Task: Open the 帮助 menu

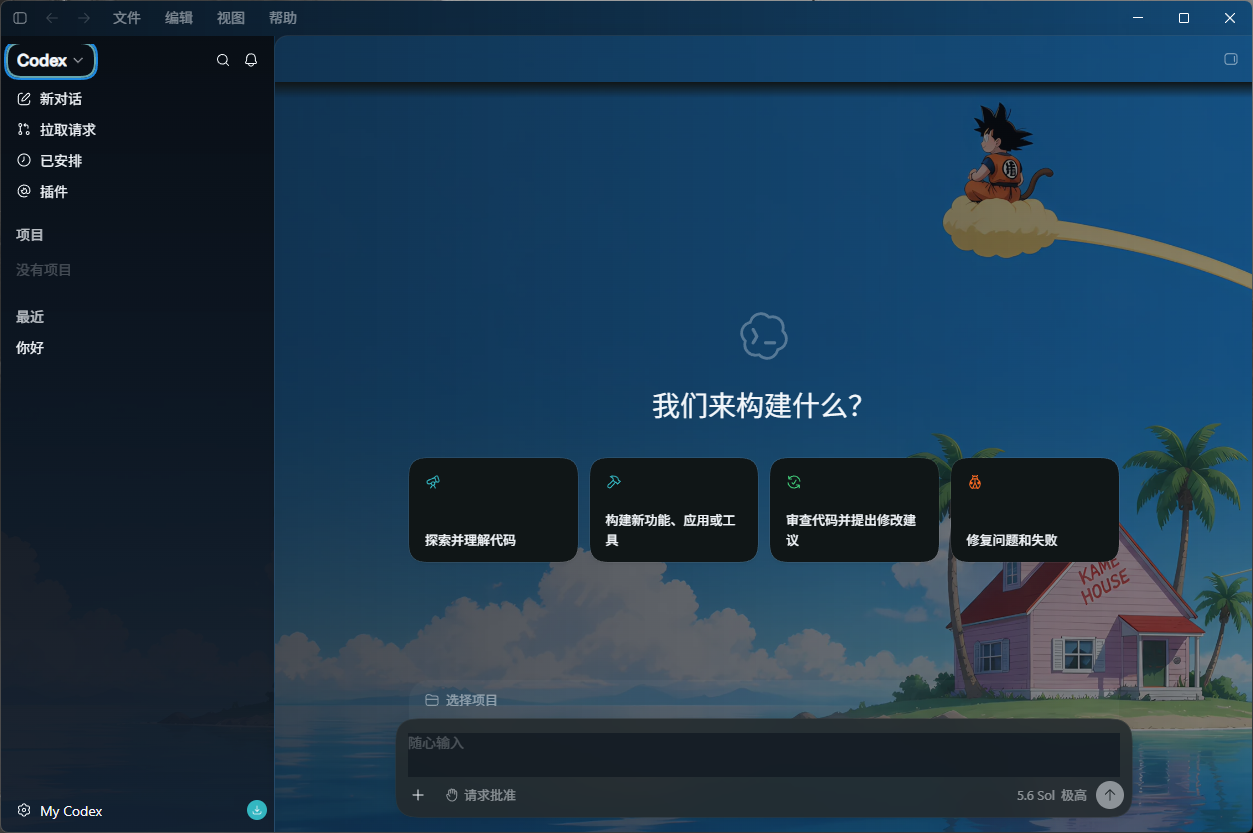Action: [x=283, y=18]
